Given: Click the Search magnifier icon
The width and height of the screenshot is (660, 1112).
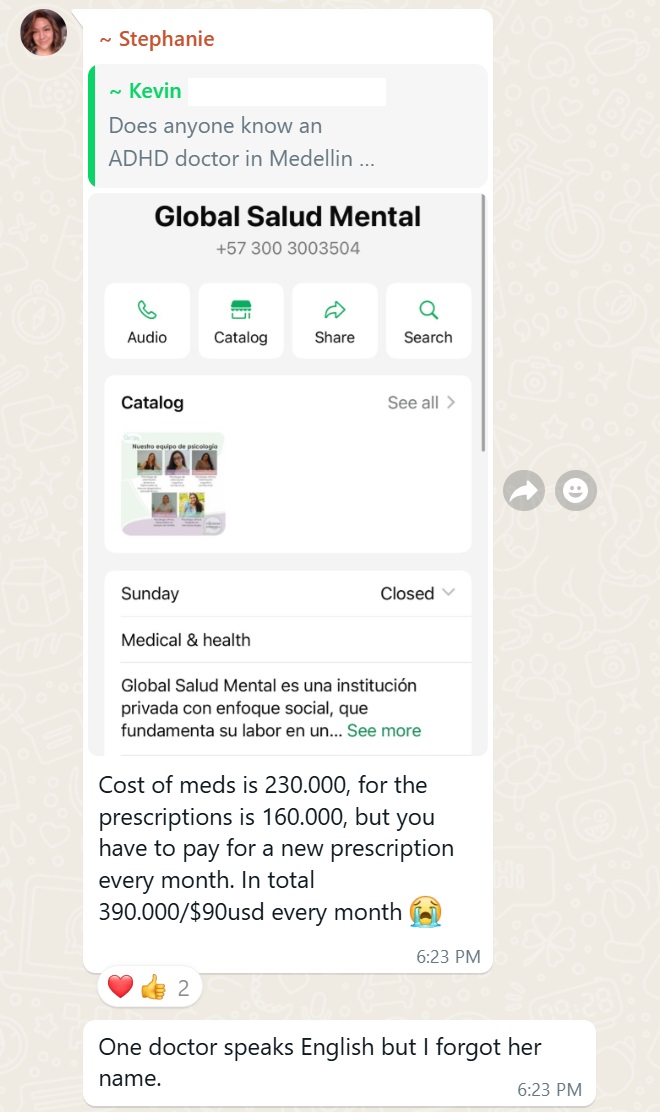Looking at the screenshot, I should (x=428, y=309).
